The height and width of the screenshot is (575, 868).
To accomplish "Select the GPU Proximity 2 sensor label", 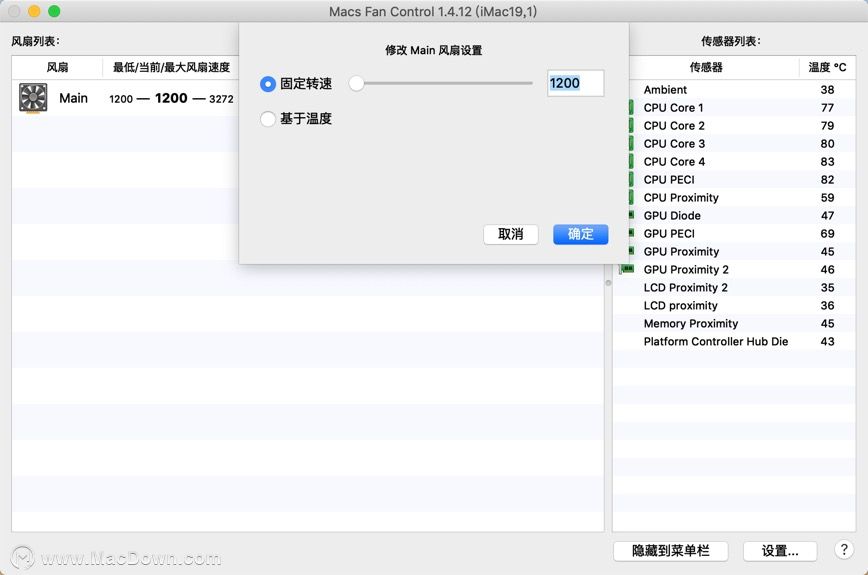I will point(686,270).
